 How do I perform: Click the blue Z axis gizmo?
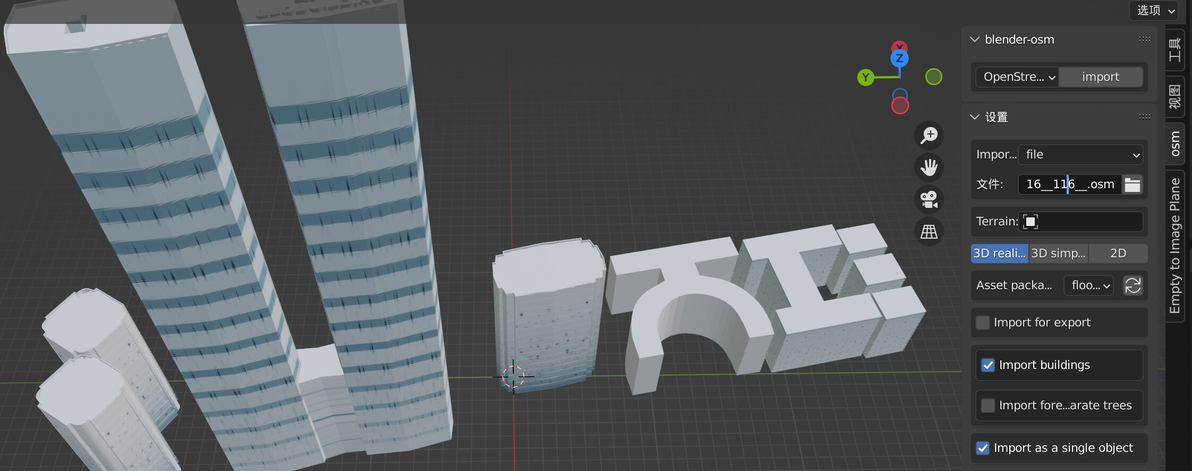point(899,58)
